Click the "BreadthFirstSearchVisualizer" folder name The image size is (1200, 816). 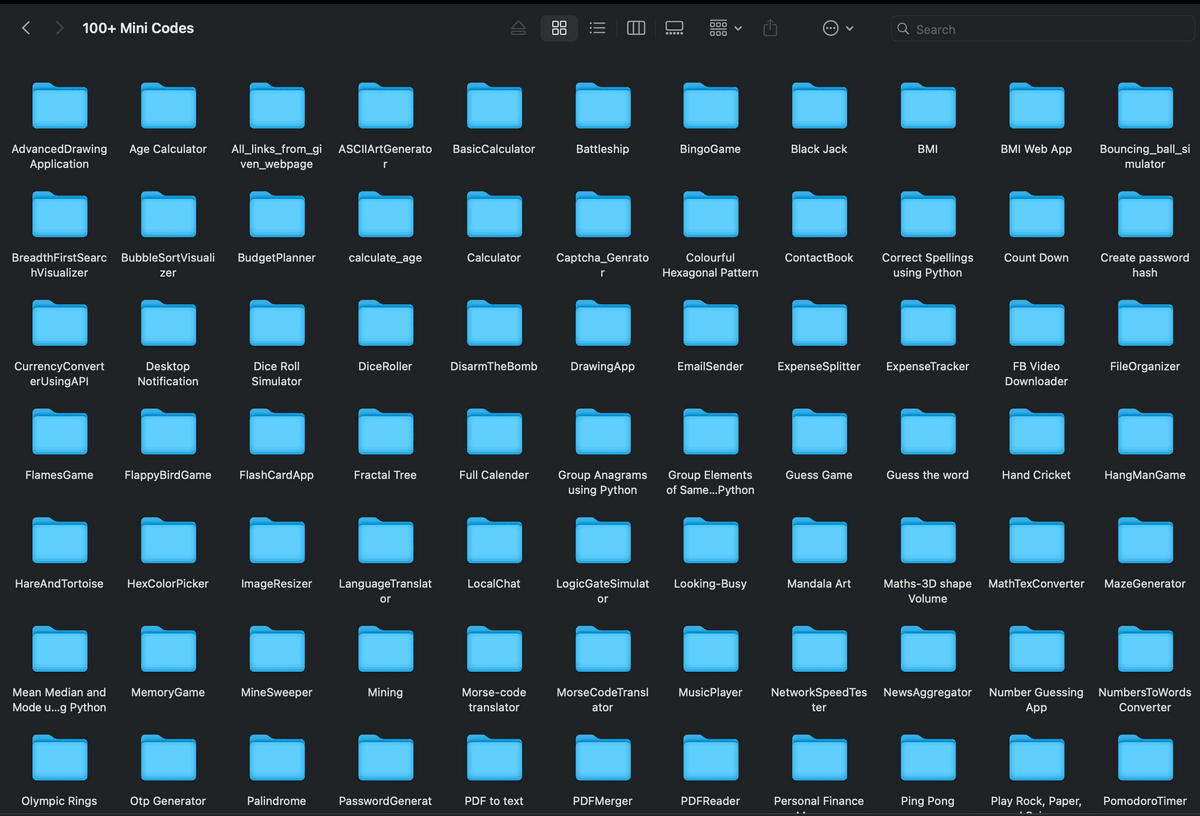click(x=59, y=265)
